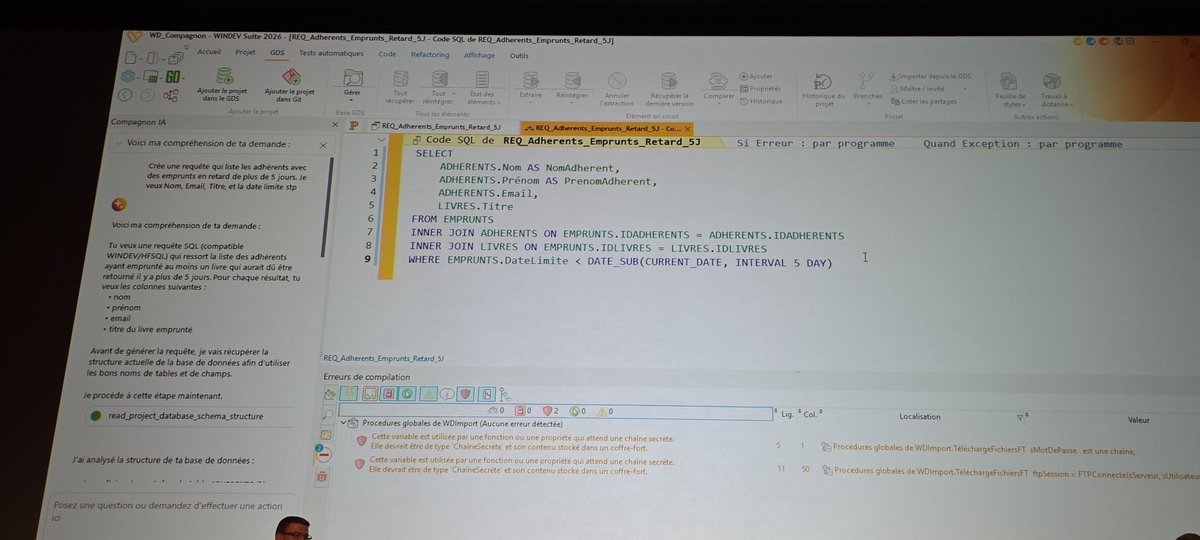Click the chat question input field
Image resolution: width=1200 pixels, height=540 pixels.
tap(176, 511)
